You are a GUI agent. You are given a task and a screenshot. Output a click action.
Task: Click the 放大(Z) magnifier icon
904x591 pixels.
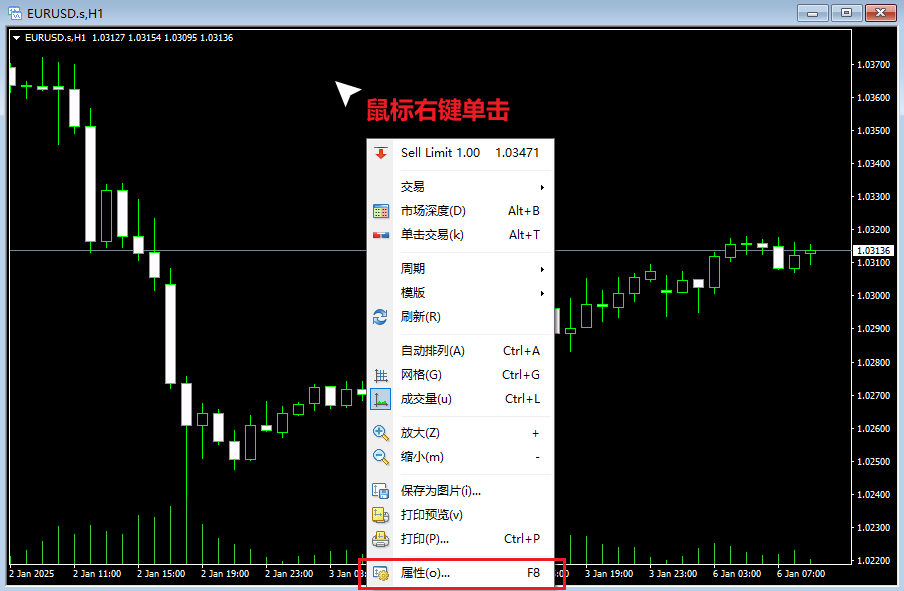(x=380, y=433)
